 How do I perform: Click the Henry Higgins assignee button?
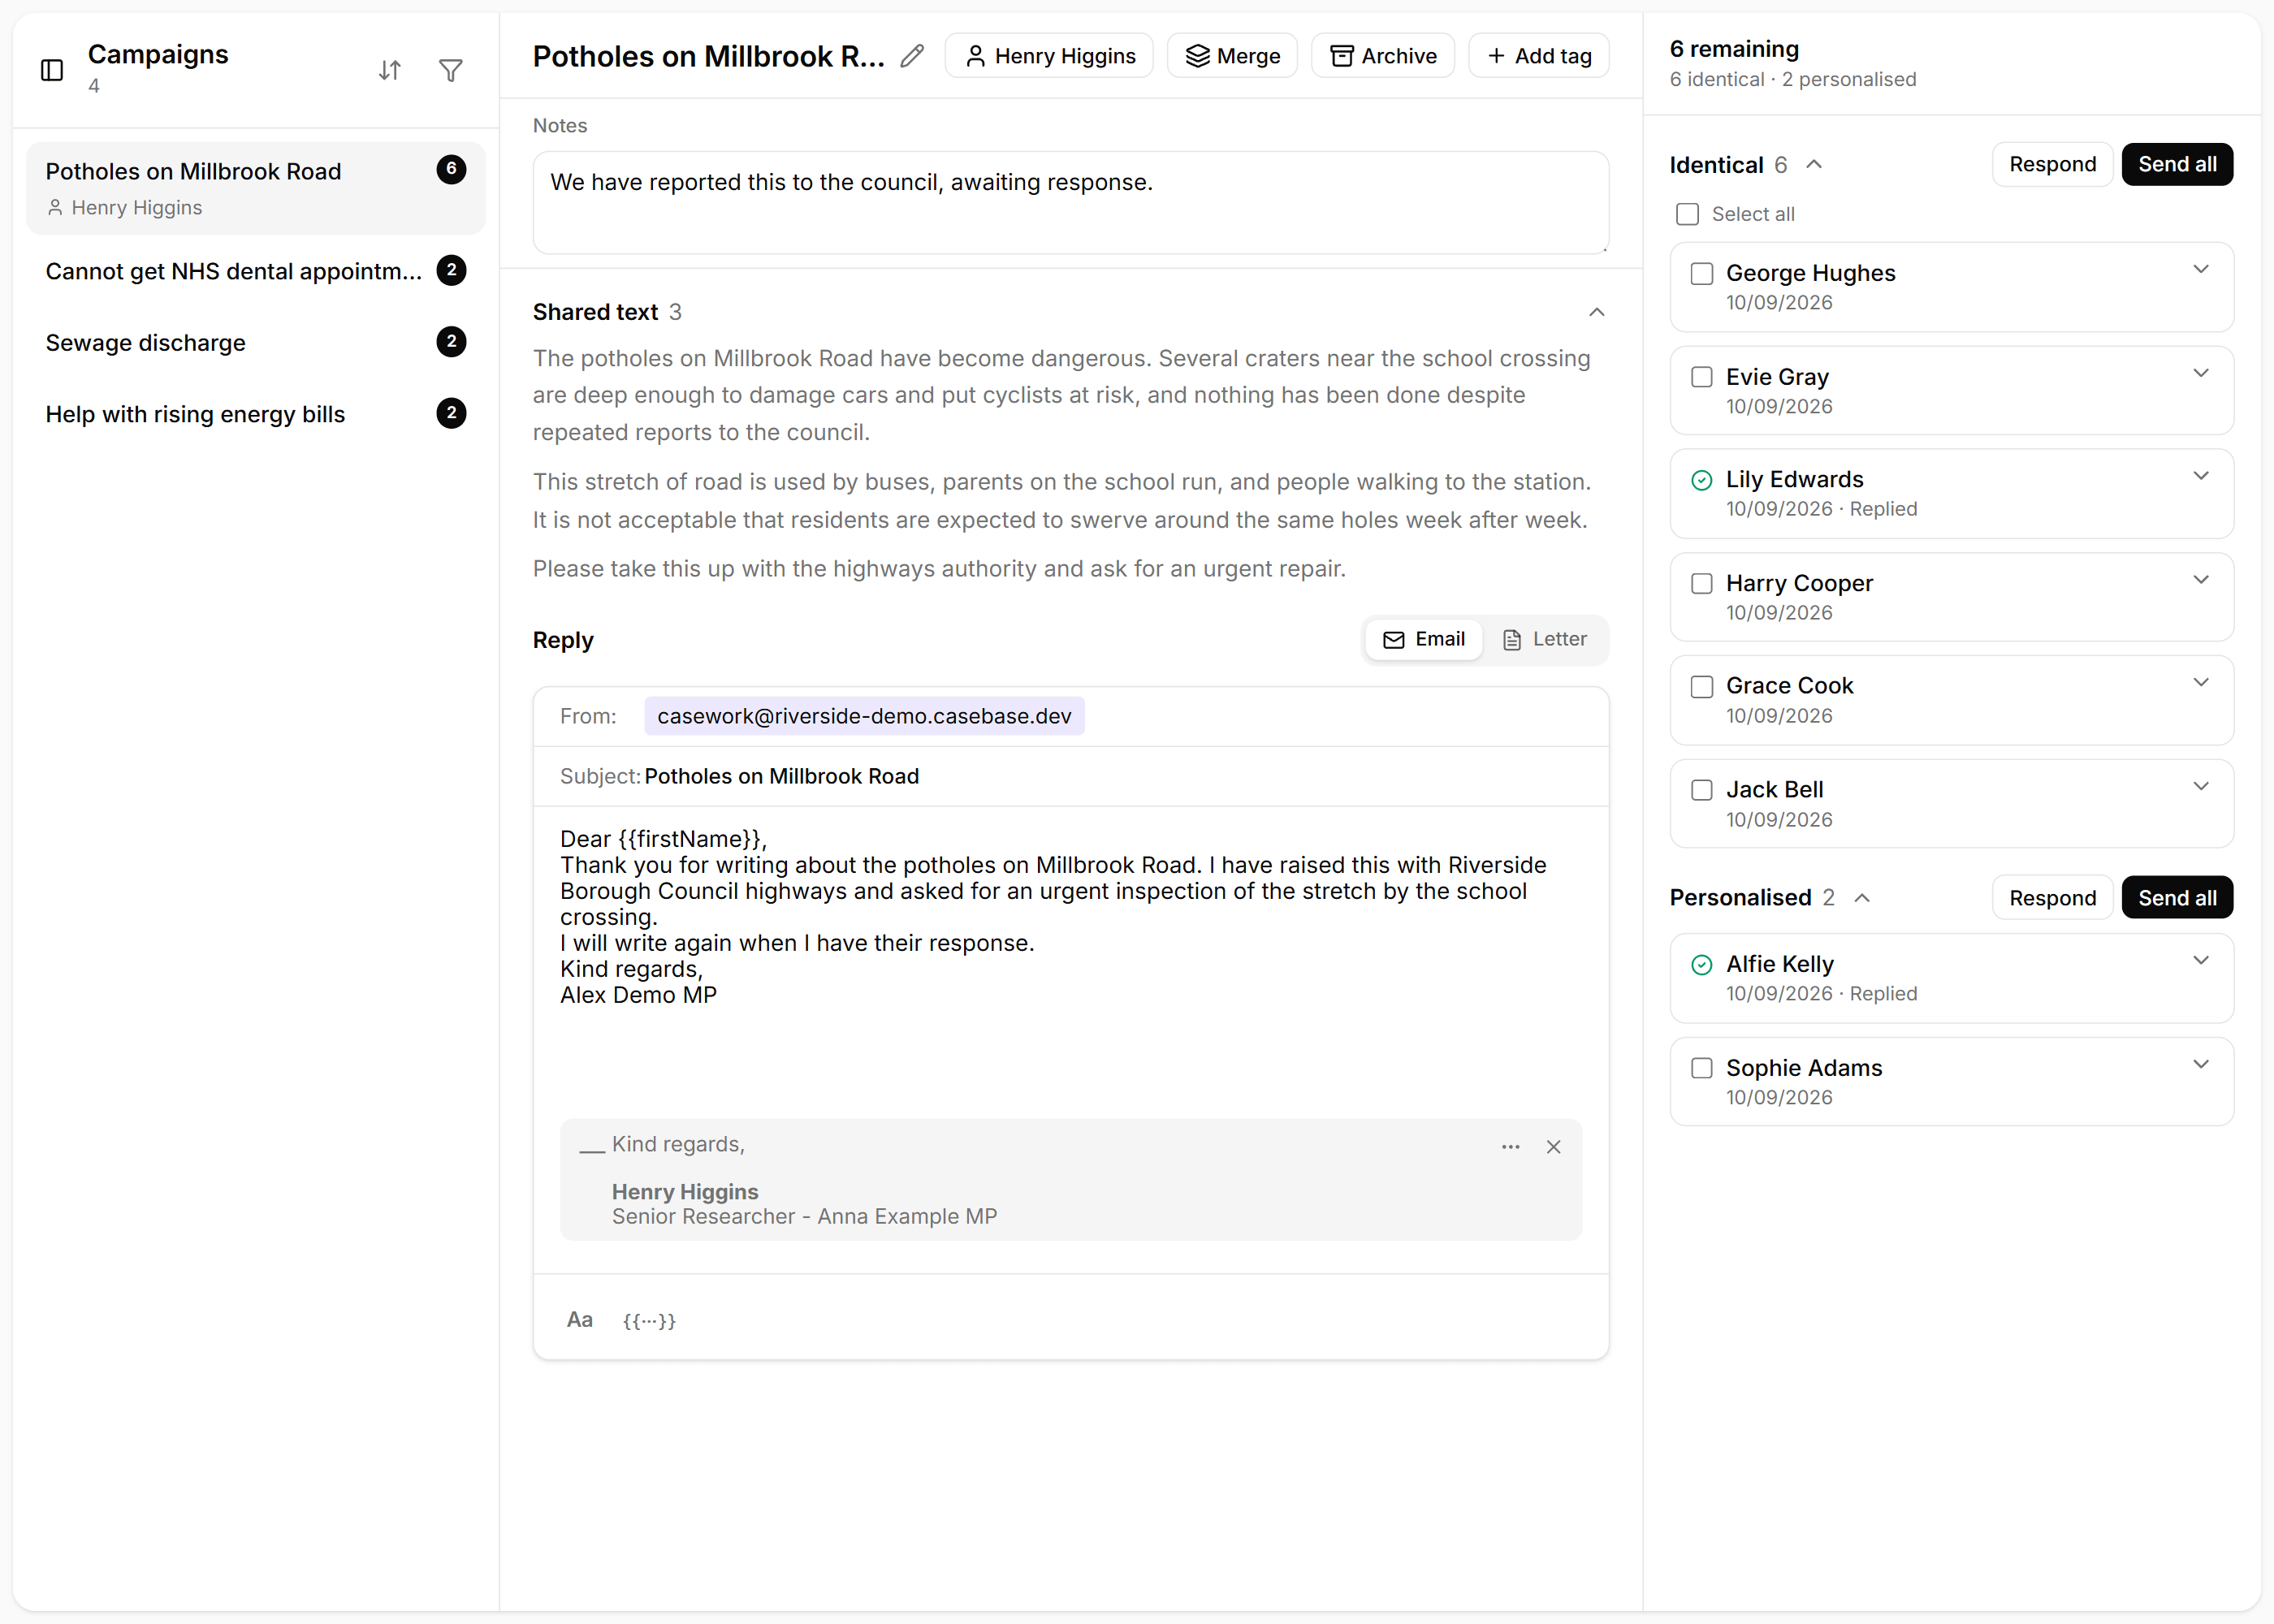tap(1049, 56)
